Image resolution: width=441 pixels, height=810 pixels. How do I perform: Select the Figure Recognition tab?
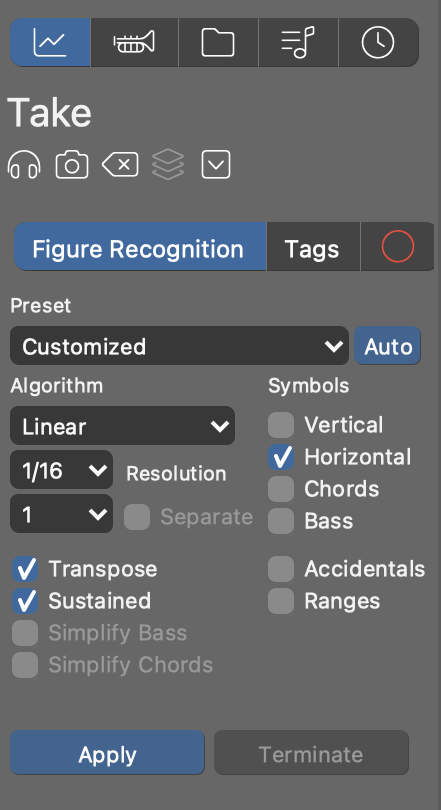coord(139,247)
